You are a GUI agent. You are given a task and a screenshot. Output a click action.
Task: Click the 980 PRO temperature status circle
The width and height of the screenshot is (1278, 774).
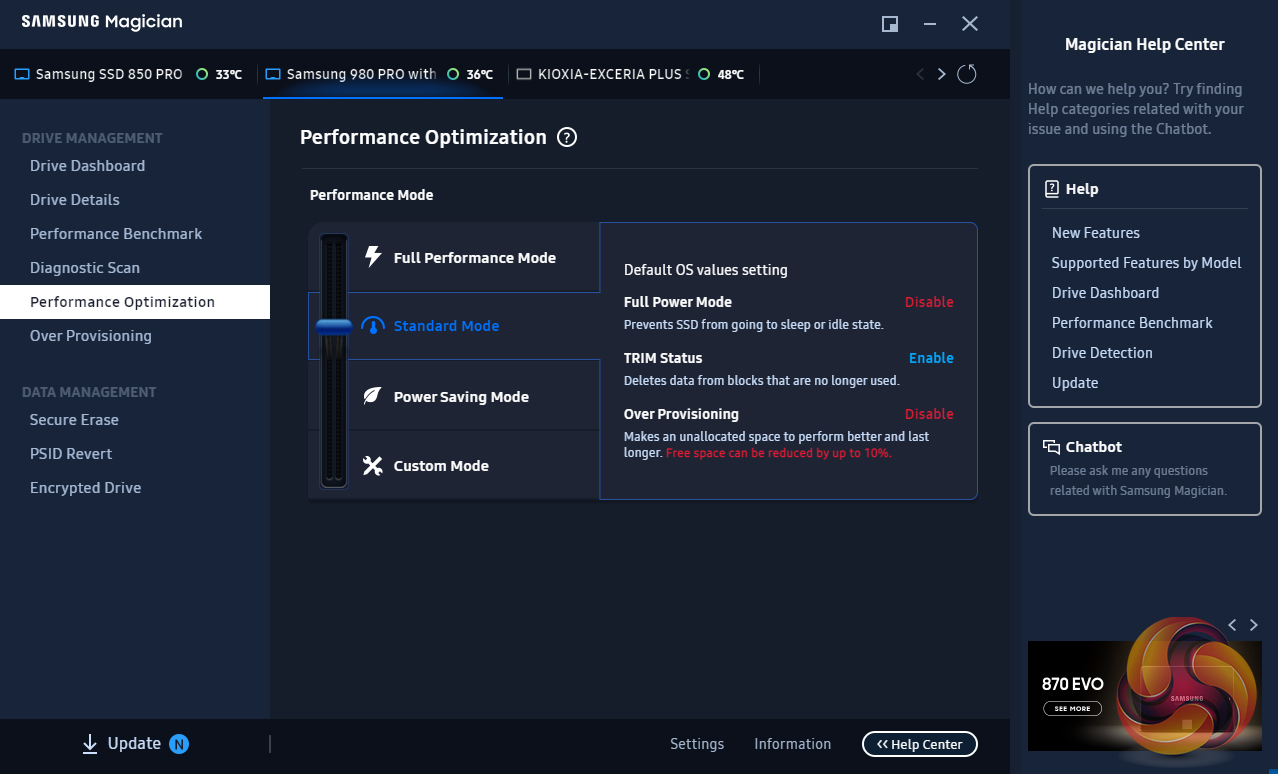pyautogui.click(x=453, y=74)
